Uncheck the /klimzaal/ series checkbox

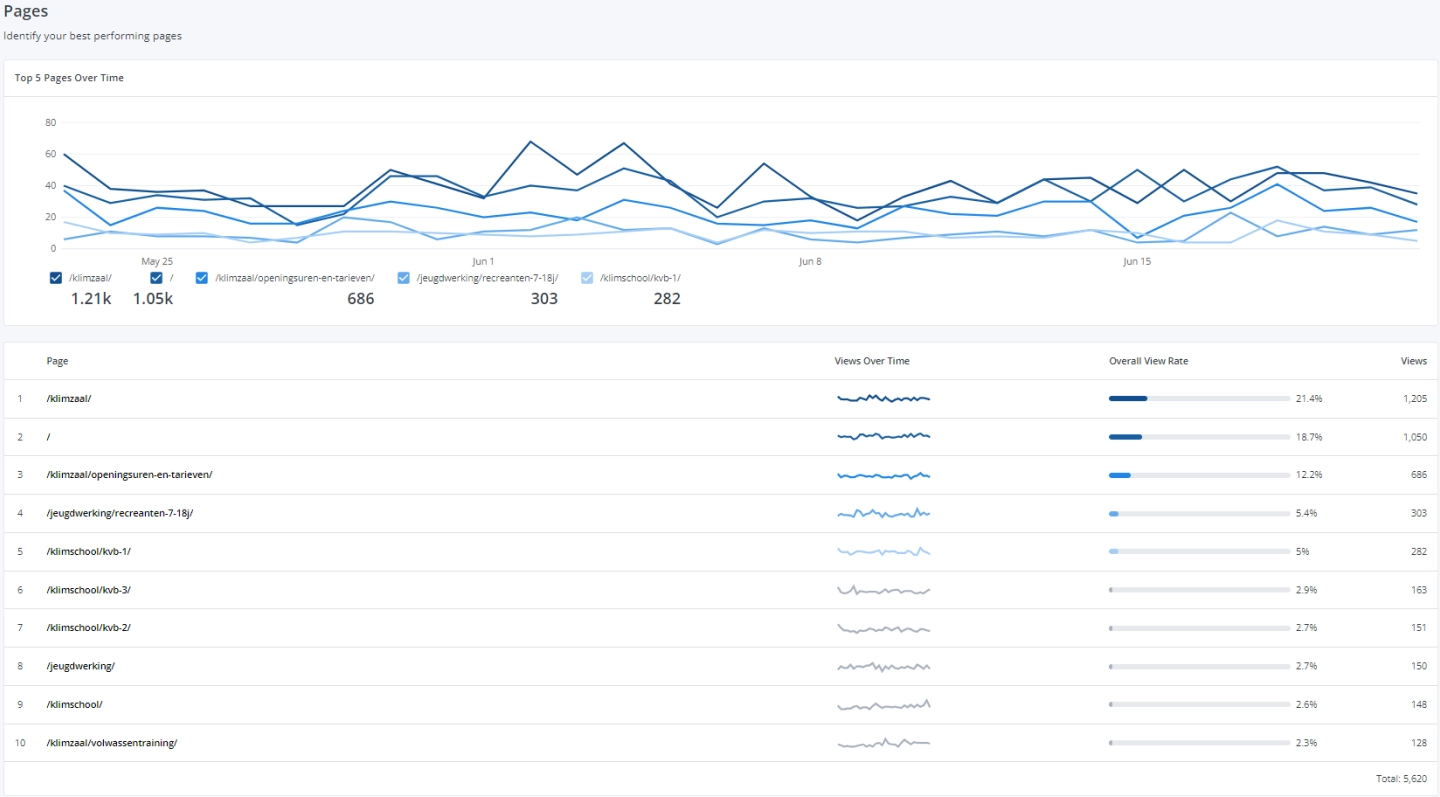tap(56, 278)
